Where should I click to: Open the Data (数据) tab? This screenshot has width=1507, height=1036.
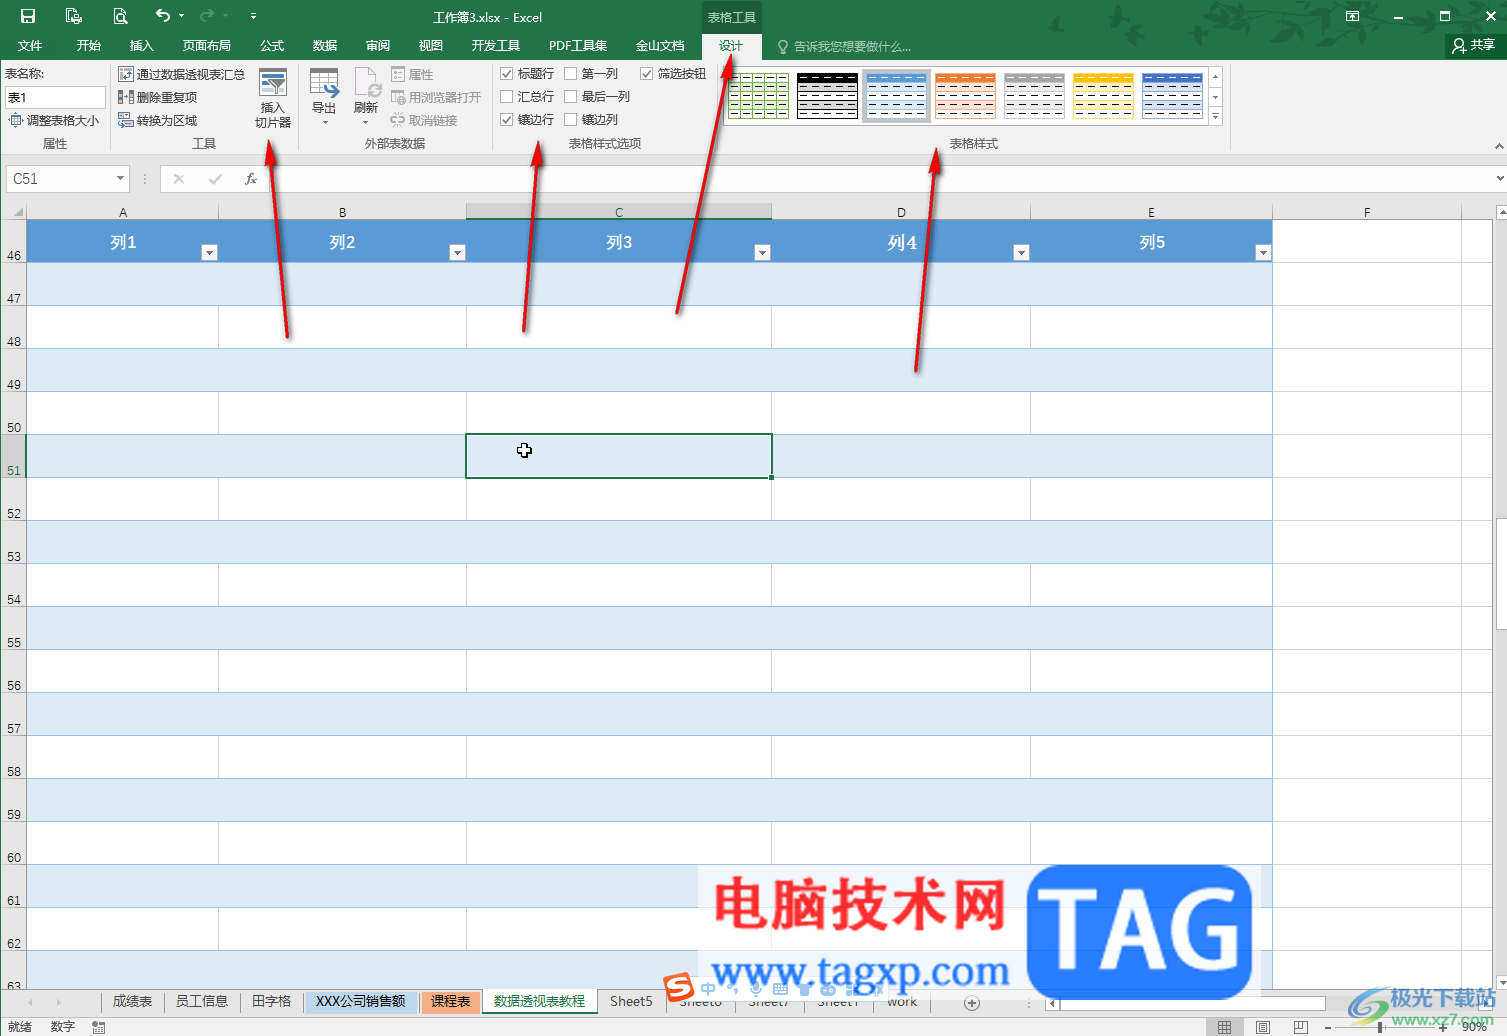325,46
